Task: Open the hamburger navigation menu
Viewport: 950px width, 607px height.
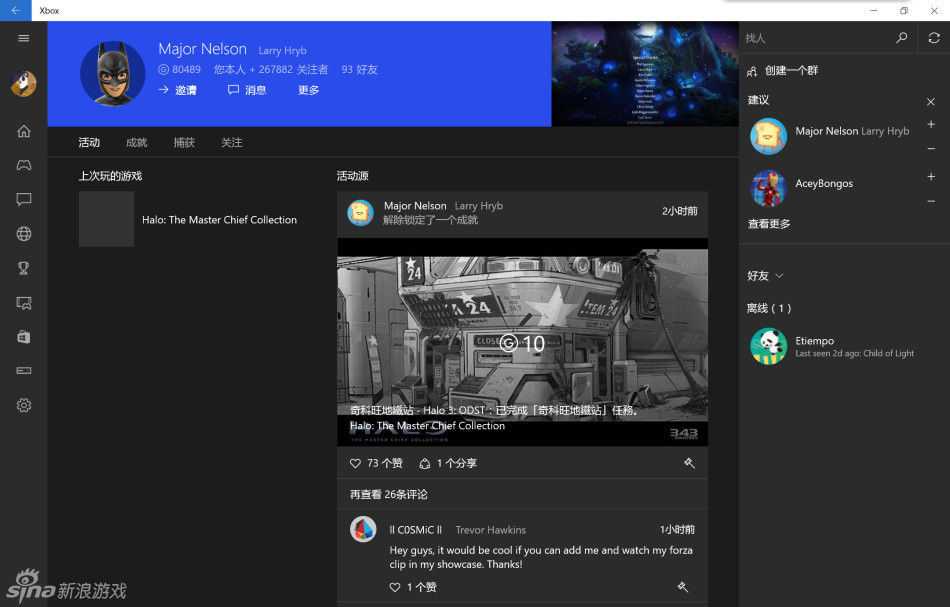Action: [x=24, y=38]
